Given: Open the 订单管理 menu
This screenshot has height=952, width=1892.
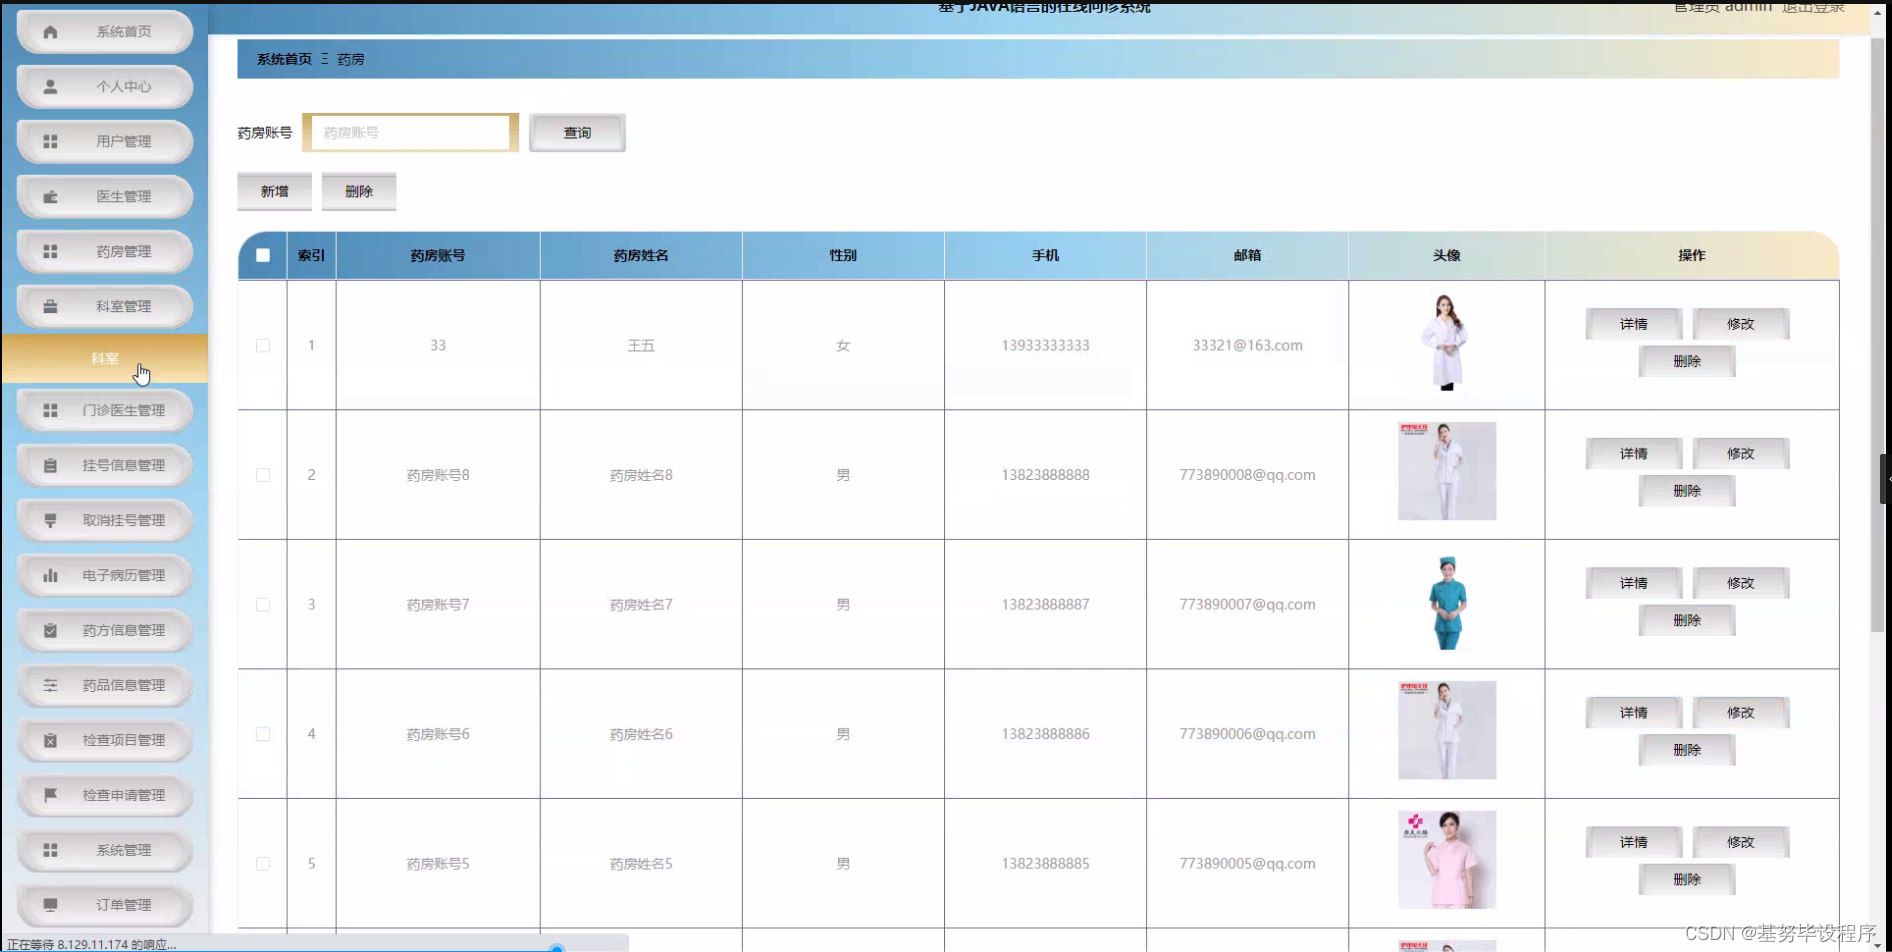Looking at the screenshot, I should coord(105,906).
